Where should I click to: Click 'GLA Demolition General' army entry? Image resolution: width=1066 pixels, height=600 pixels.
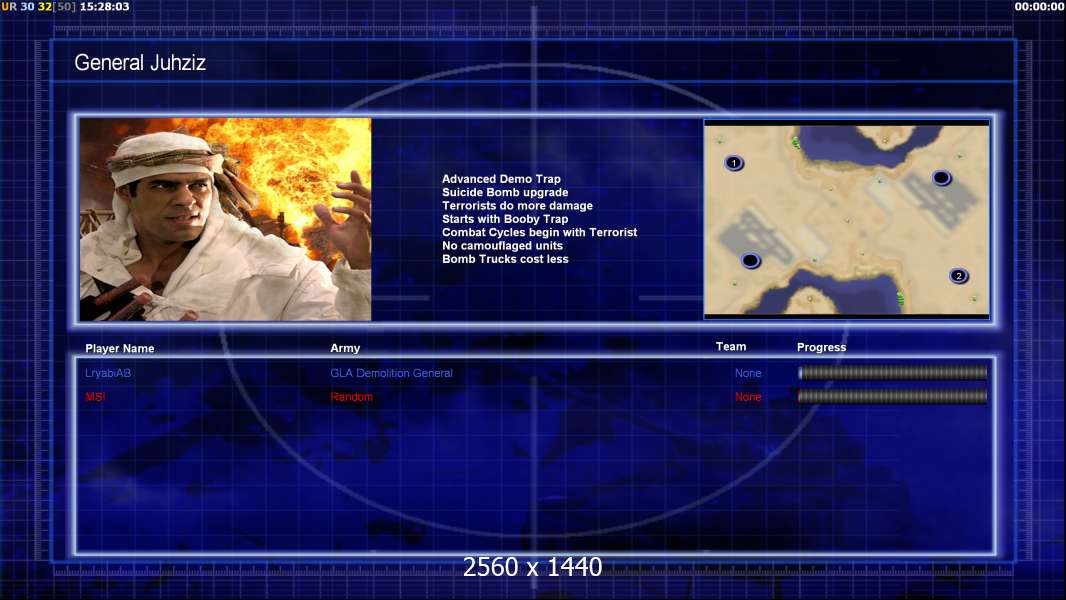(392, 373)
